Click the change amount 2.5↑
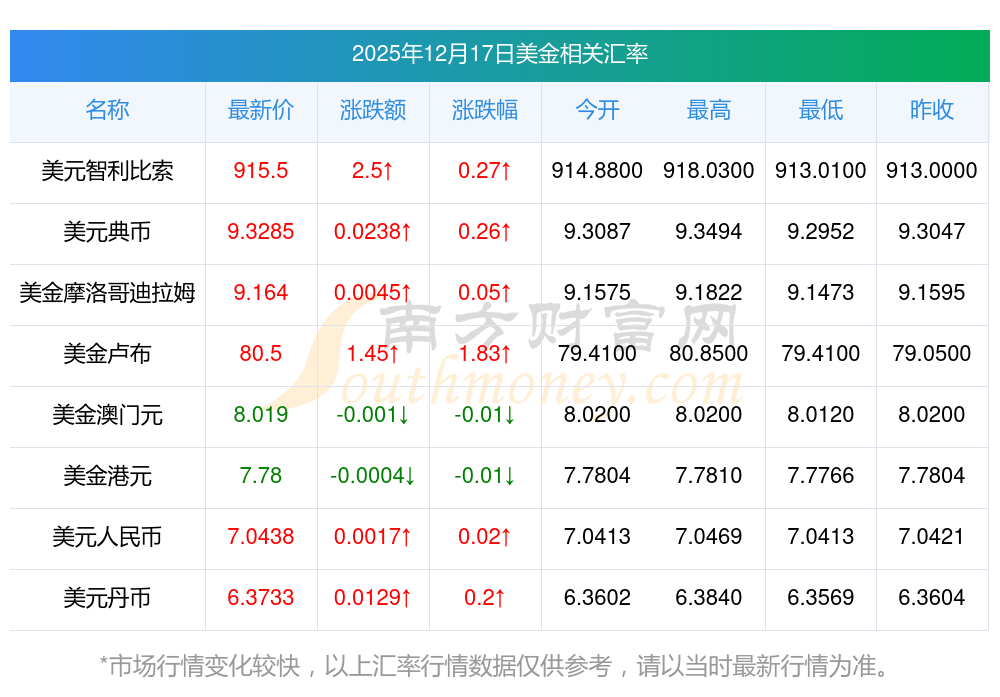This screenshot has height=697, width=1000. tap(372, 170)
